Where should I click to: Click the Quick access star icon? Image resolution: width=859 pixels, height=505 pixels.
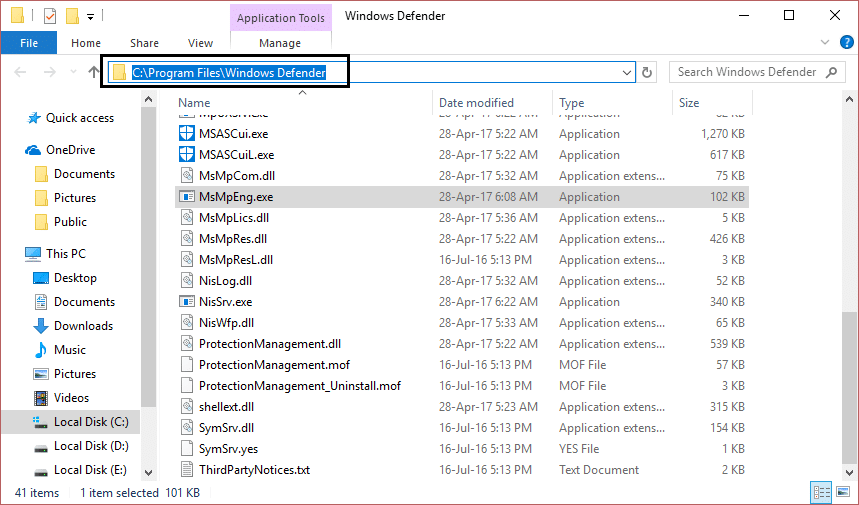pos(34,118)
